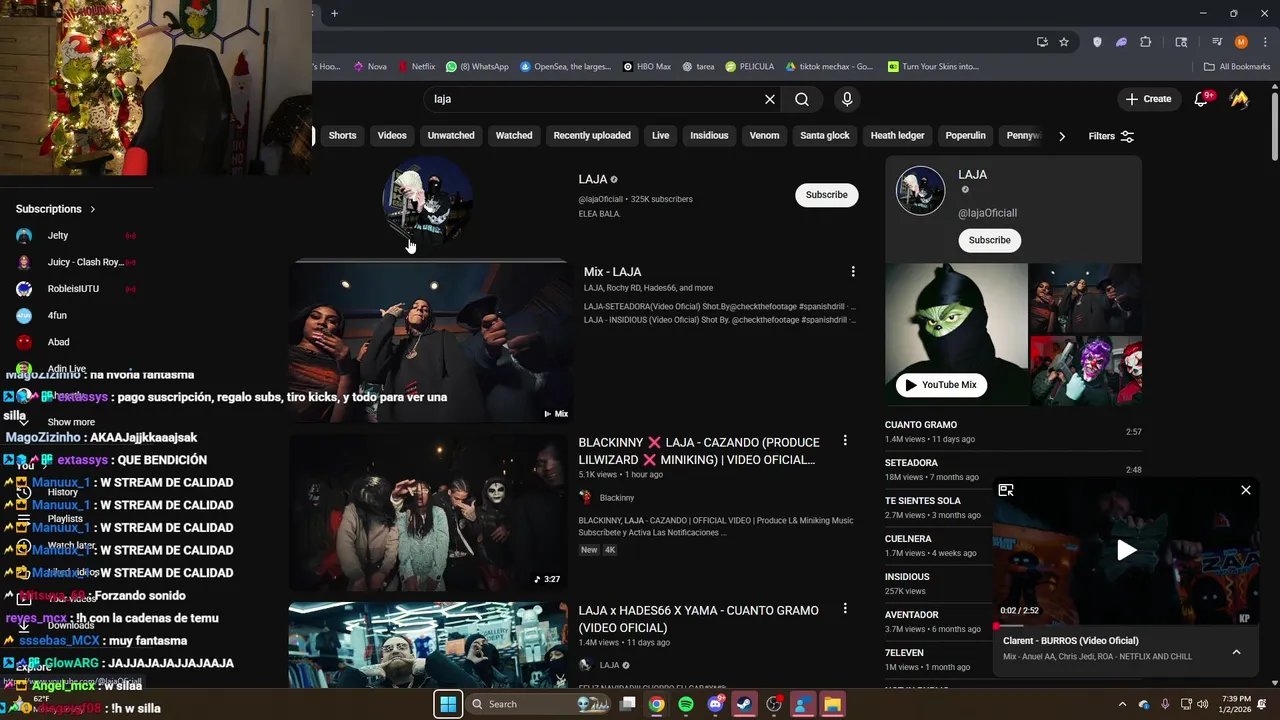This screenshot has height=720, width=1280.
Task: Click the magnifier search button
Action: (802, 99)
